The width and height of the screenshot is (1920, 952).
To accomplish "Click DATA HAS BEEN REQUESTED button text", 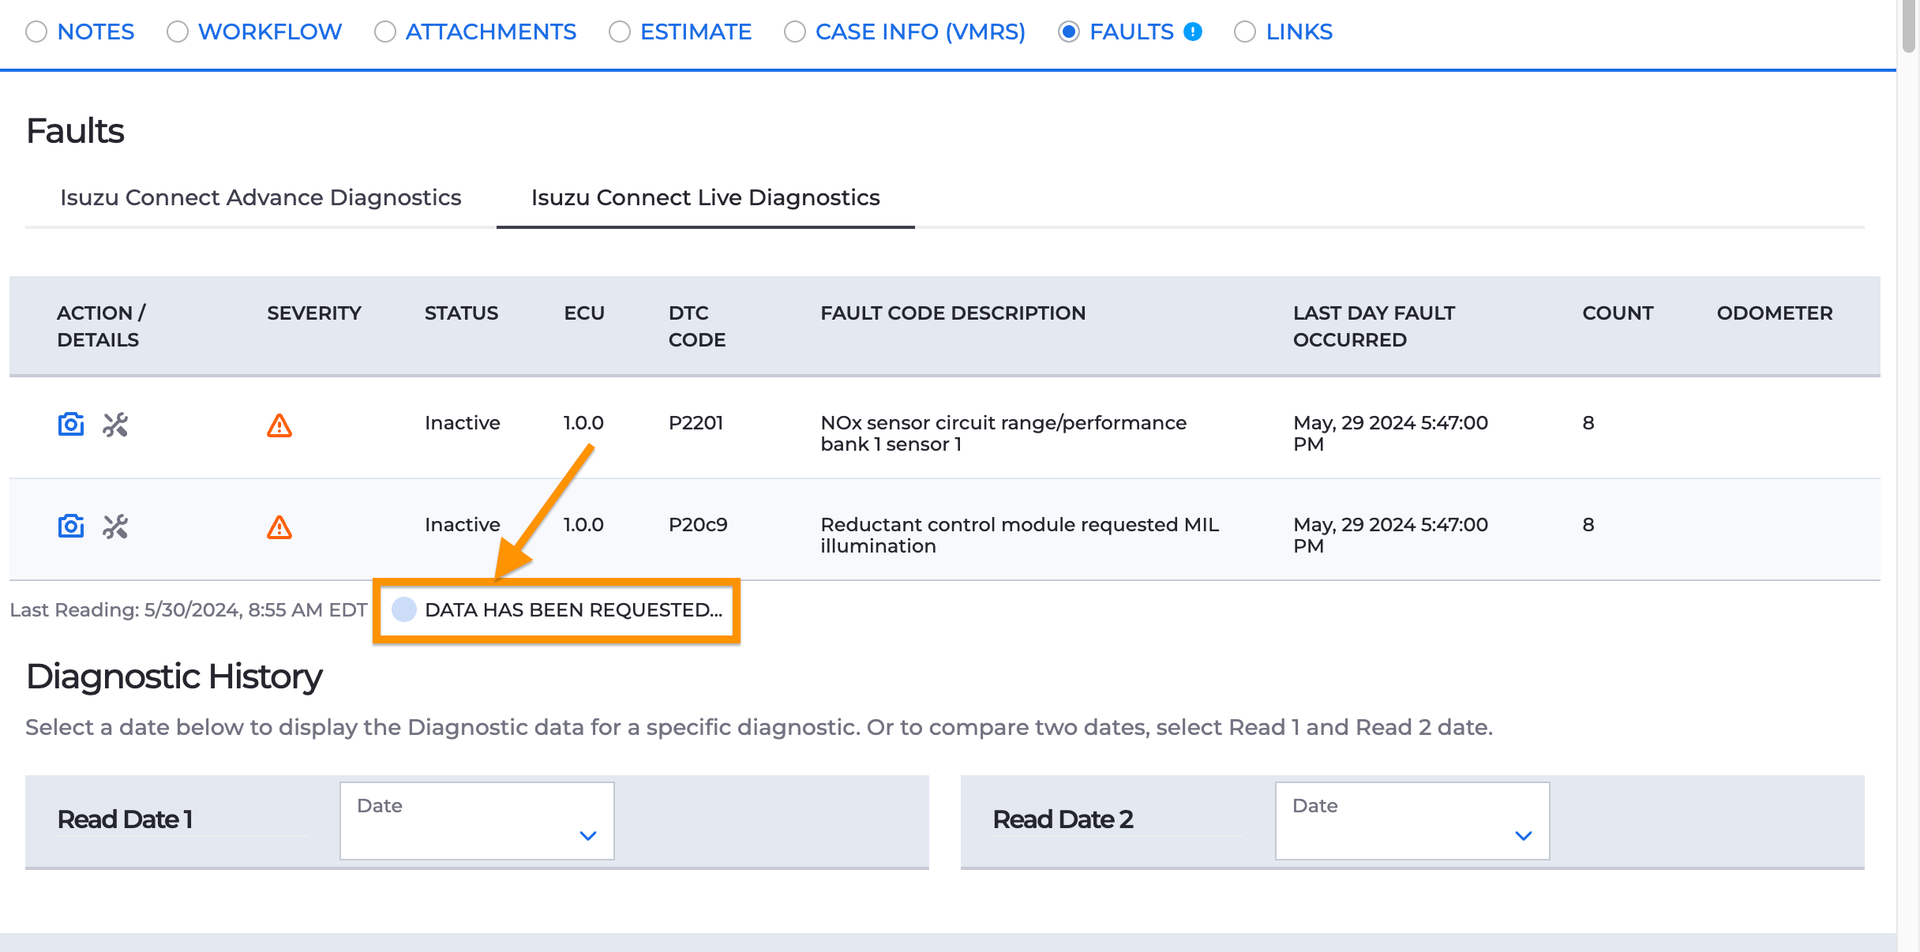I will 573,610.
